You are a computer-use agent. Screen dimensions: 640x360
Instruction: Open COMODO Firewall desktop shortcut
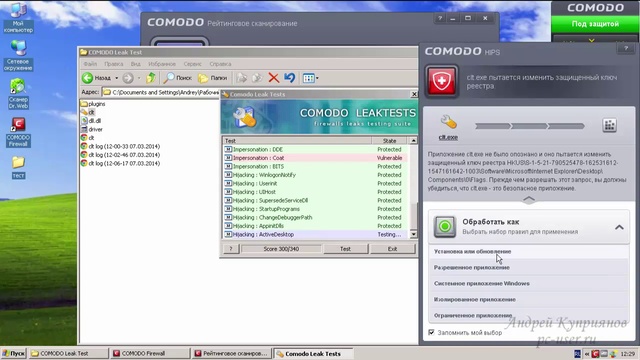click(18, 132)
